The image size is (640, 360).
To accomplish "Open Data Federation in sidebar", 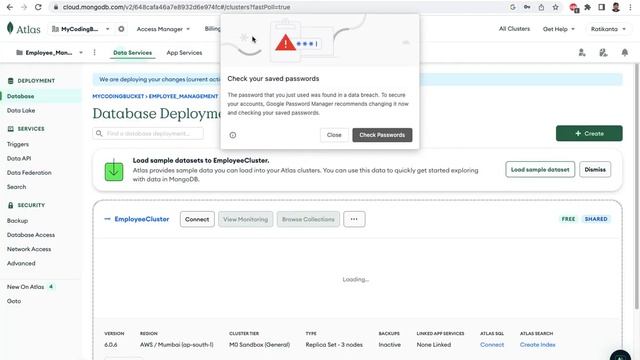I will [x=29, y=173].
